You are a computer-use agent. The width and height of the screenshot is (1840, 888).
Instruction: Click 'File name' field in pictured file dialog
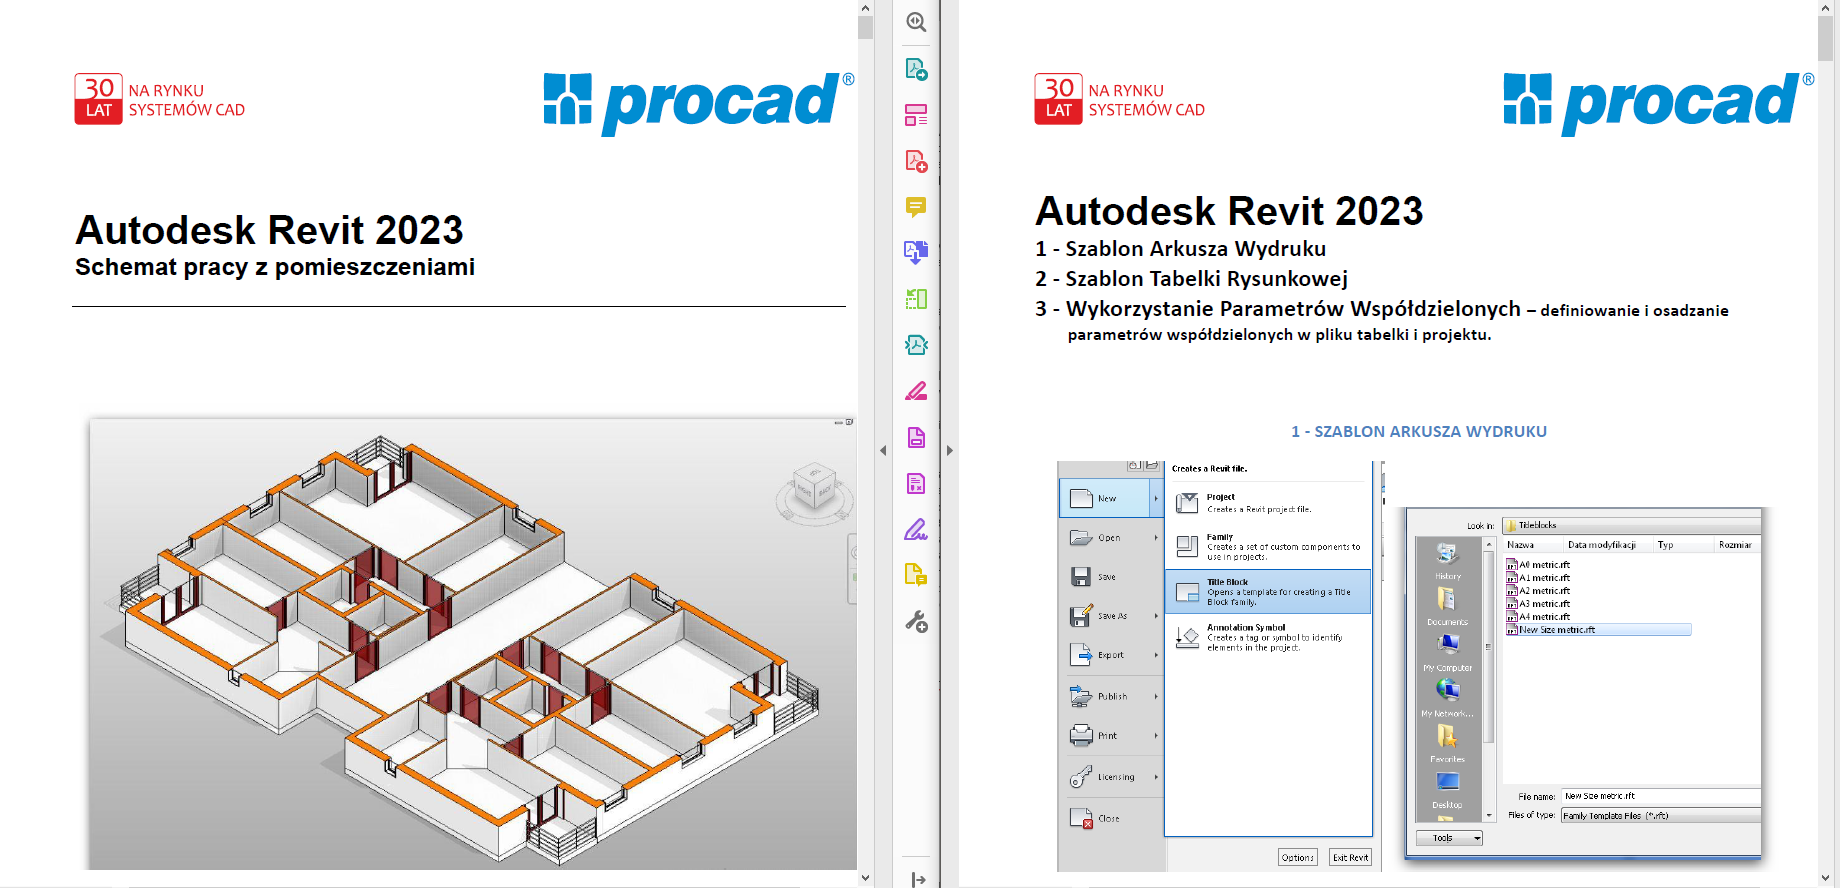coord(1660,796)
